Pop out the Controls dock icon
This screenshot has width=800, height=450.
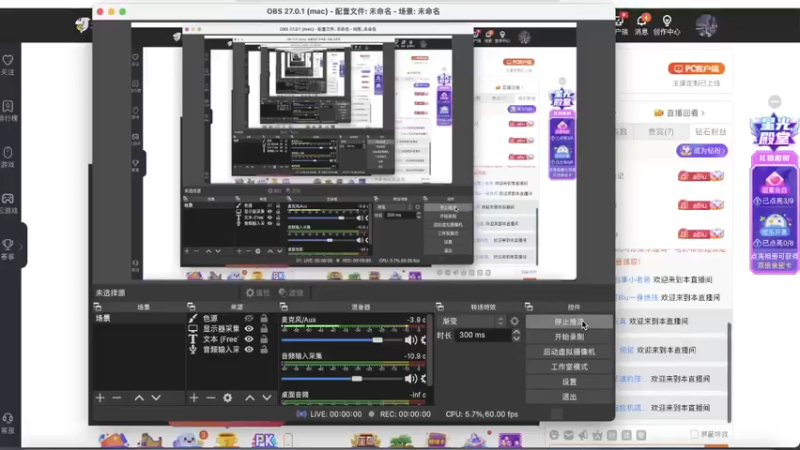pos(529,307)
